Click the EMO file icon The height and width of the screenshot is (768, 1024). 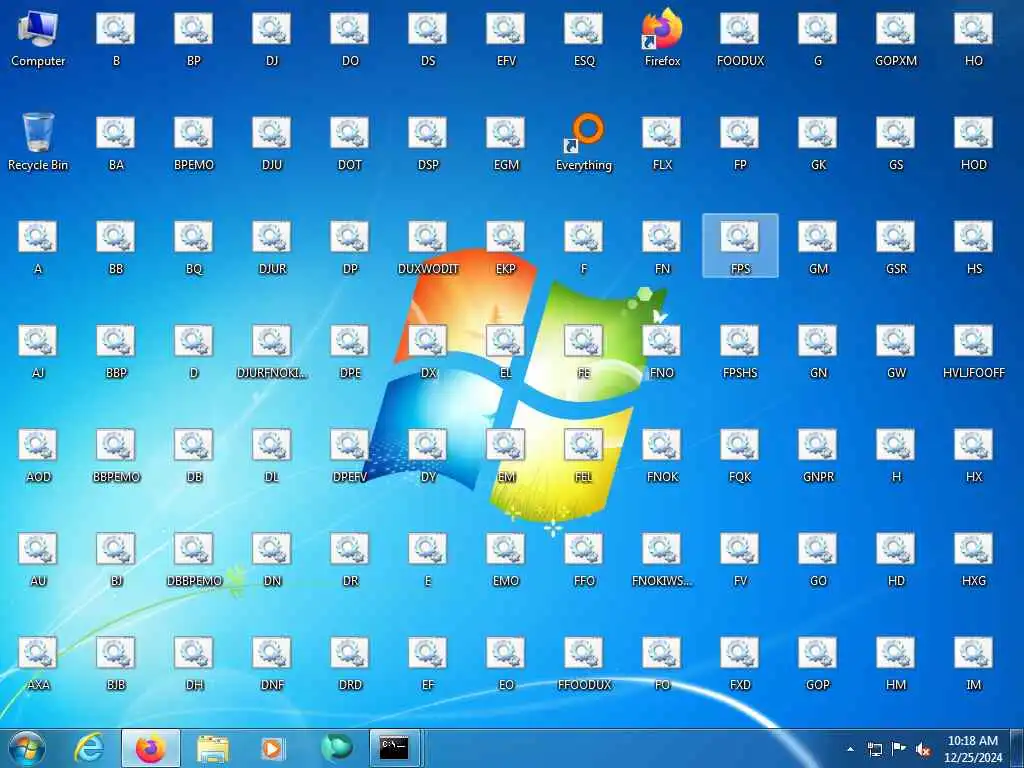[506, 559]
